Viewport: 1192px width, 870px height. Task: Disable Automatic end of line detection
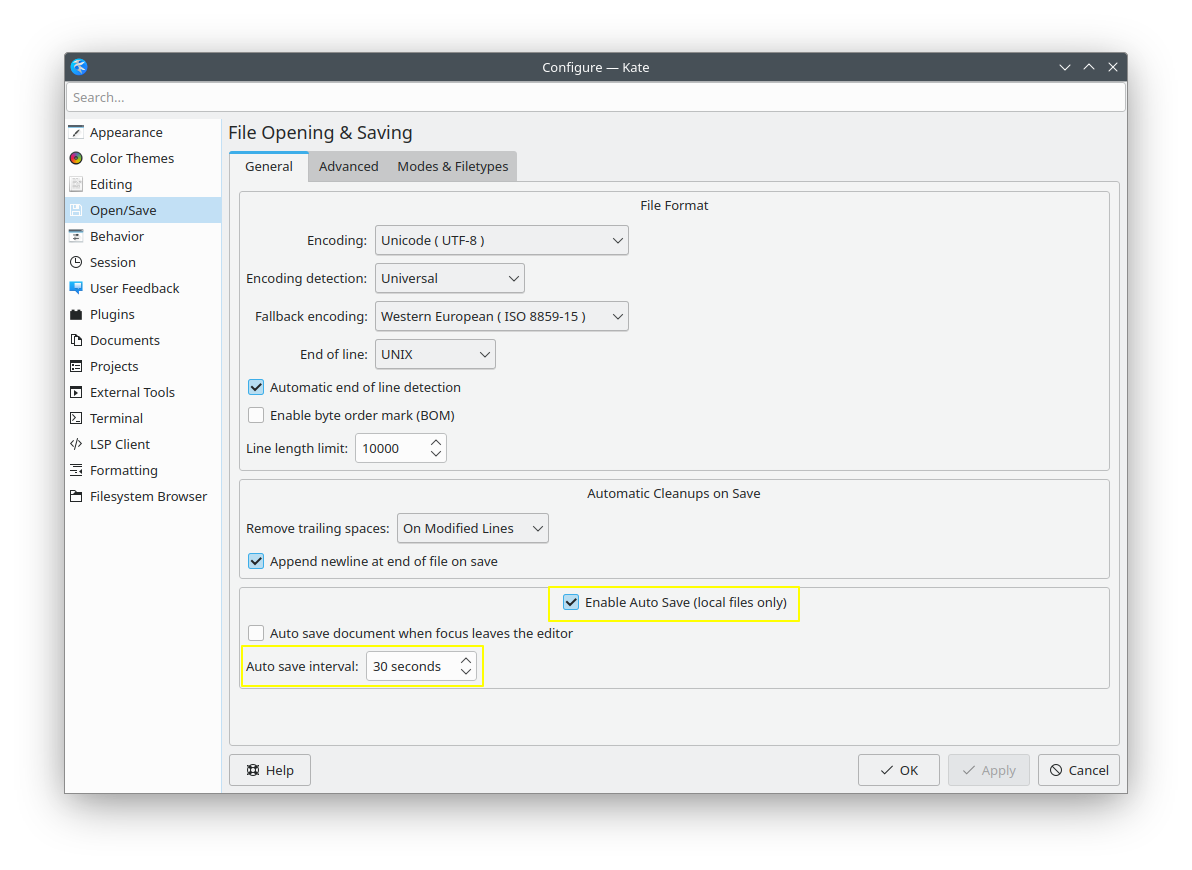(x=256, y=387)
